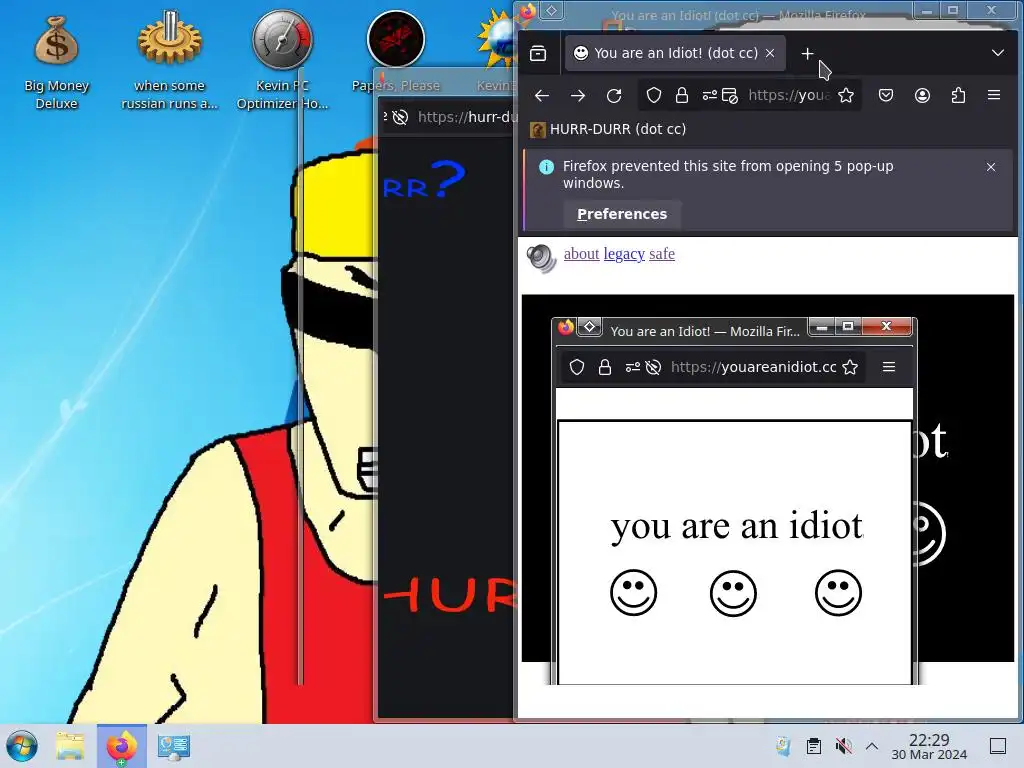Click permissions icon in small popup address bar
Viewport: 1024px width, 768px height.
[632, 367]
